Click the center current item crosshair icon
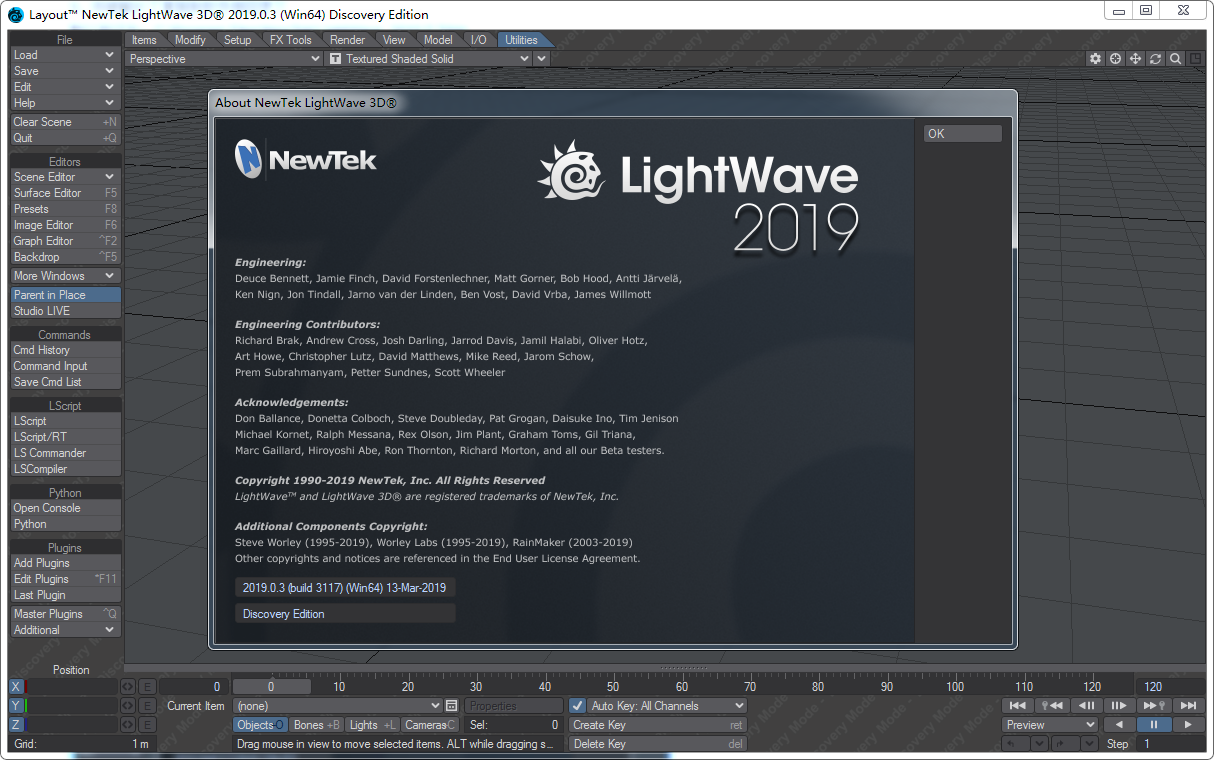The image size is (1214, 760). pyautogui.click(x=1115, y=58)
